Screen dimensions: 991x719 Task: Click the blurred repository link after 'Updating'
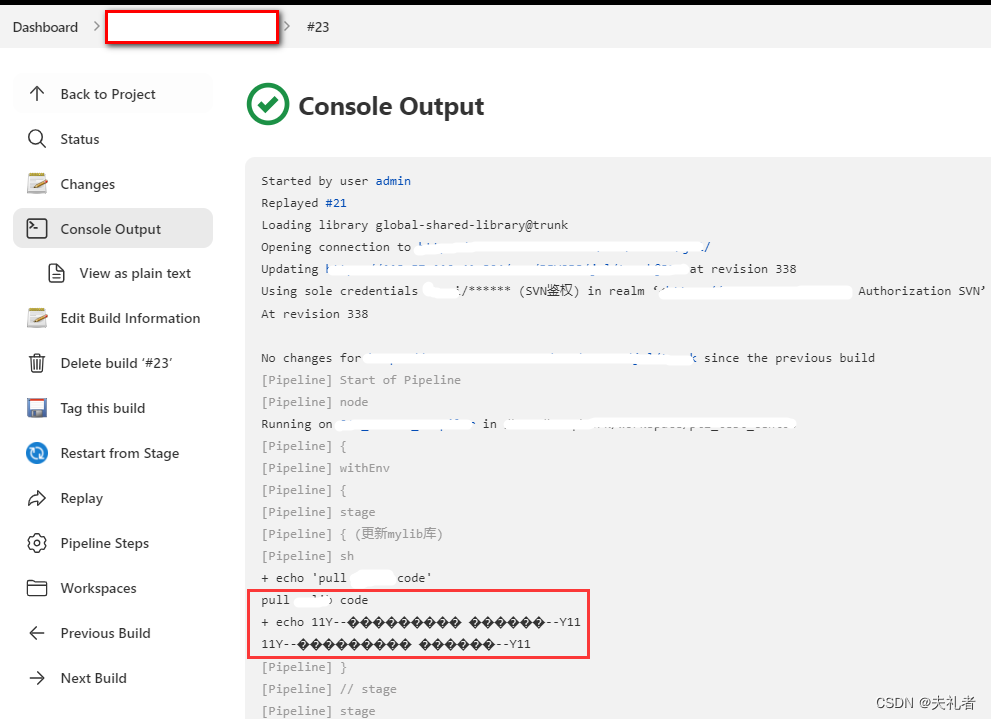[x=506, y=269]
